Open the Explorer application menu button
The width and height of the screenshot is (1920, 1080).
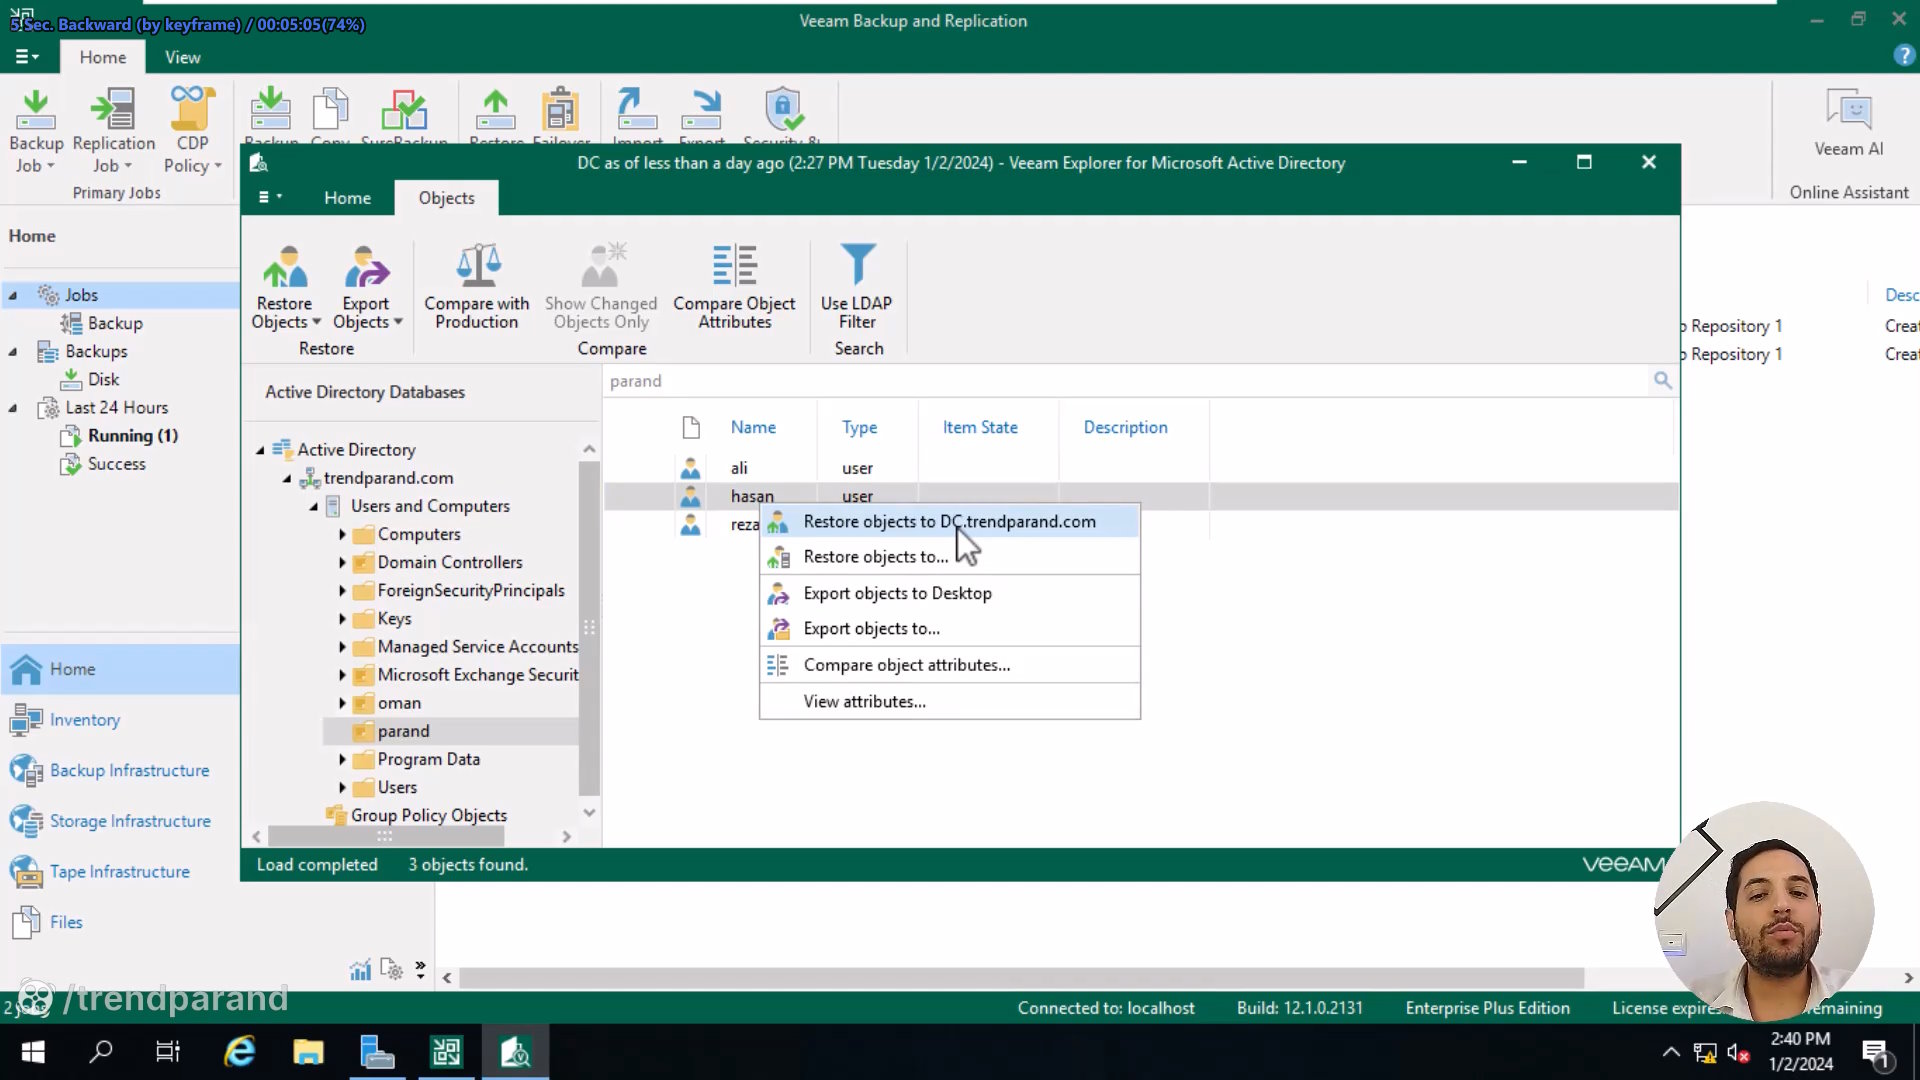(x=270, y=198)
